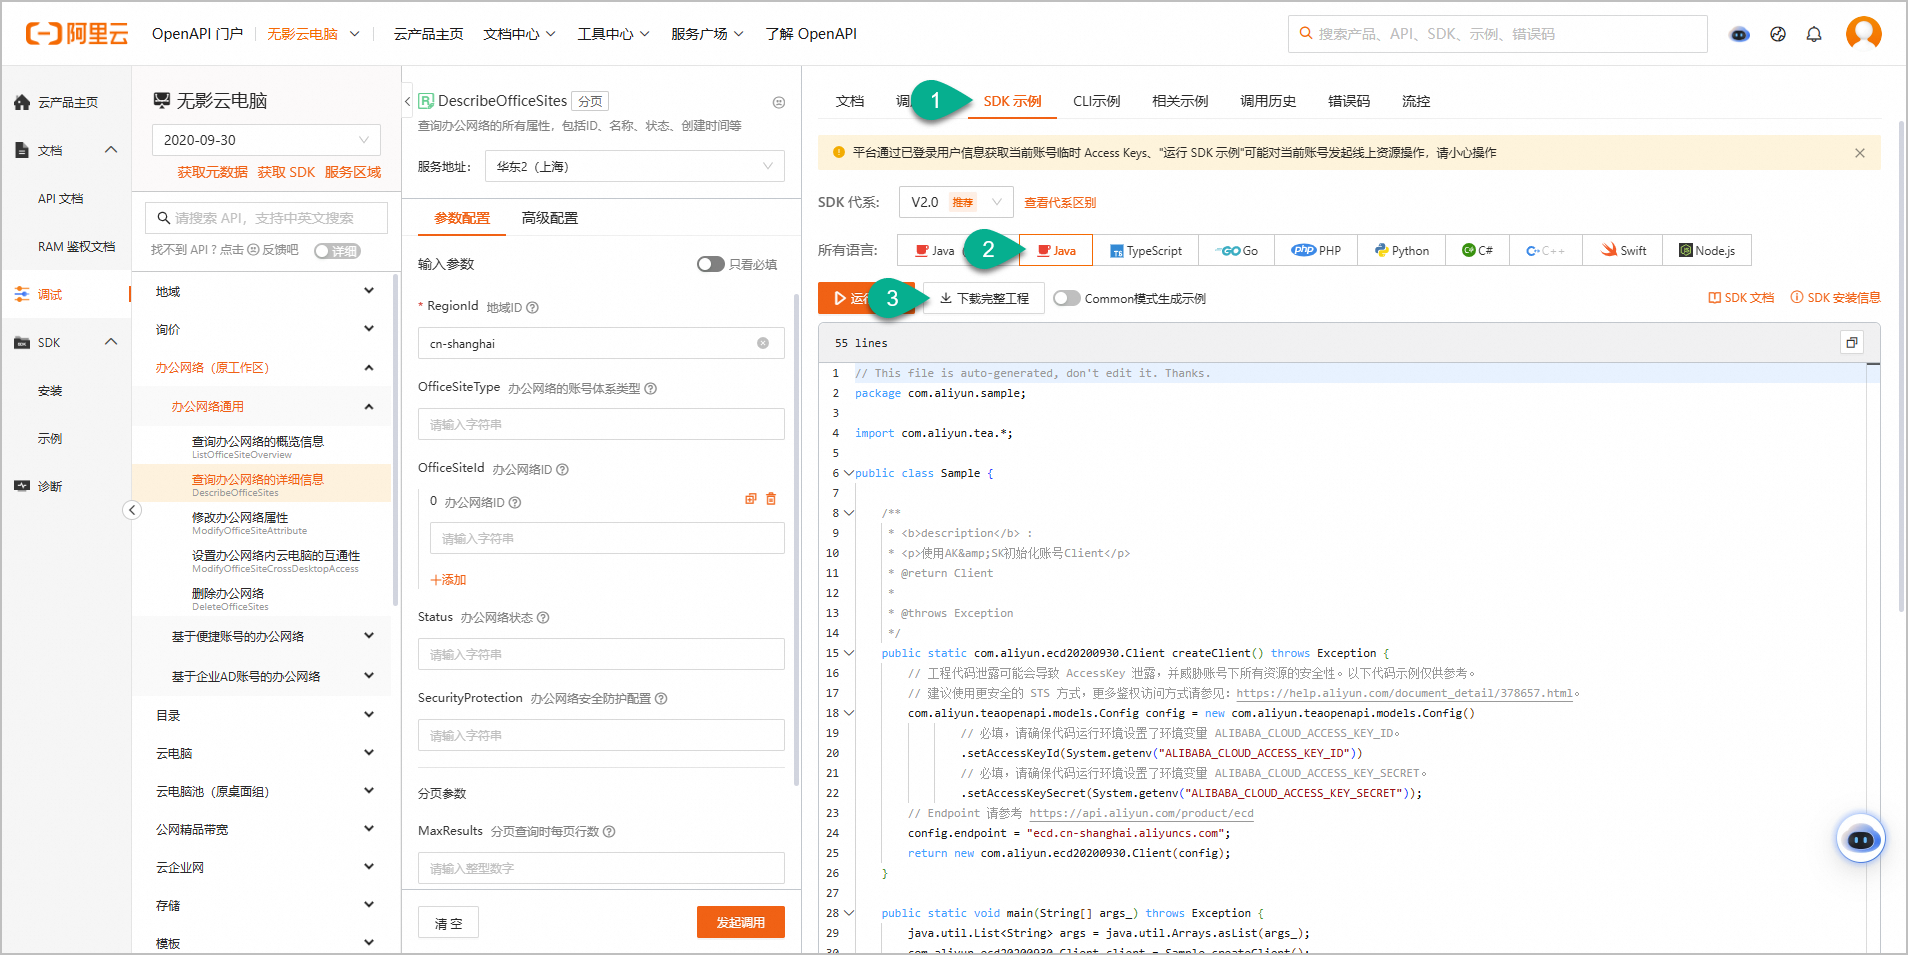The width and height of the screenshot is (1908, 955).
Task: Copy the code using the copy icon
Action: [1851, 343]
